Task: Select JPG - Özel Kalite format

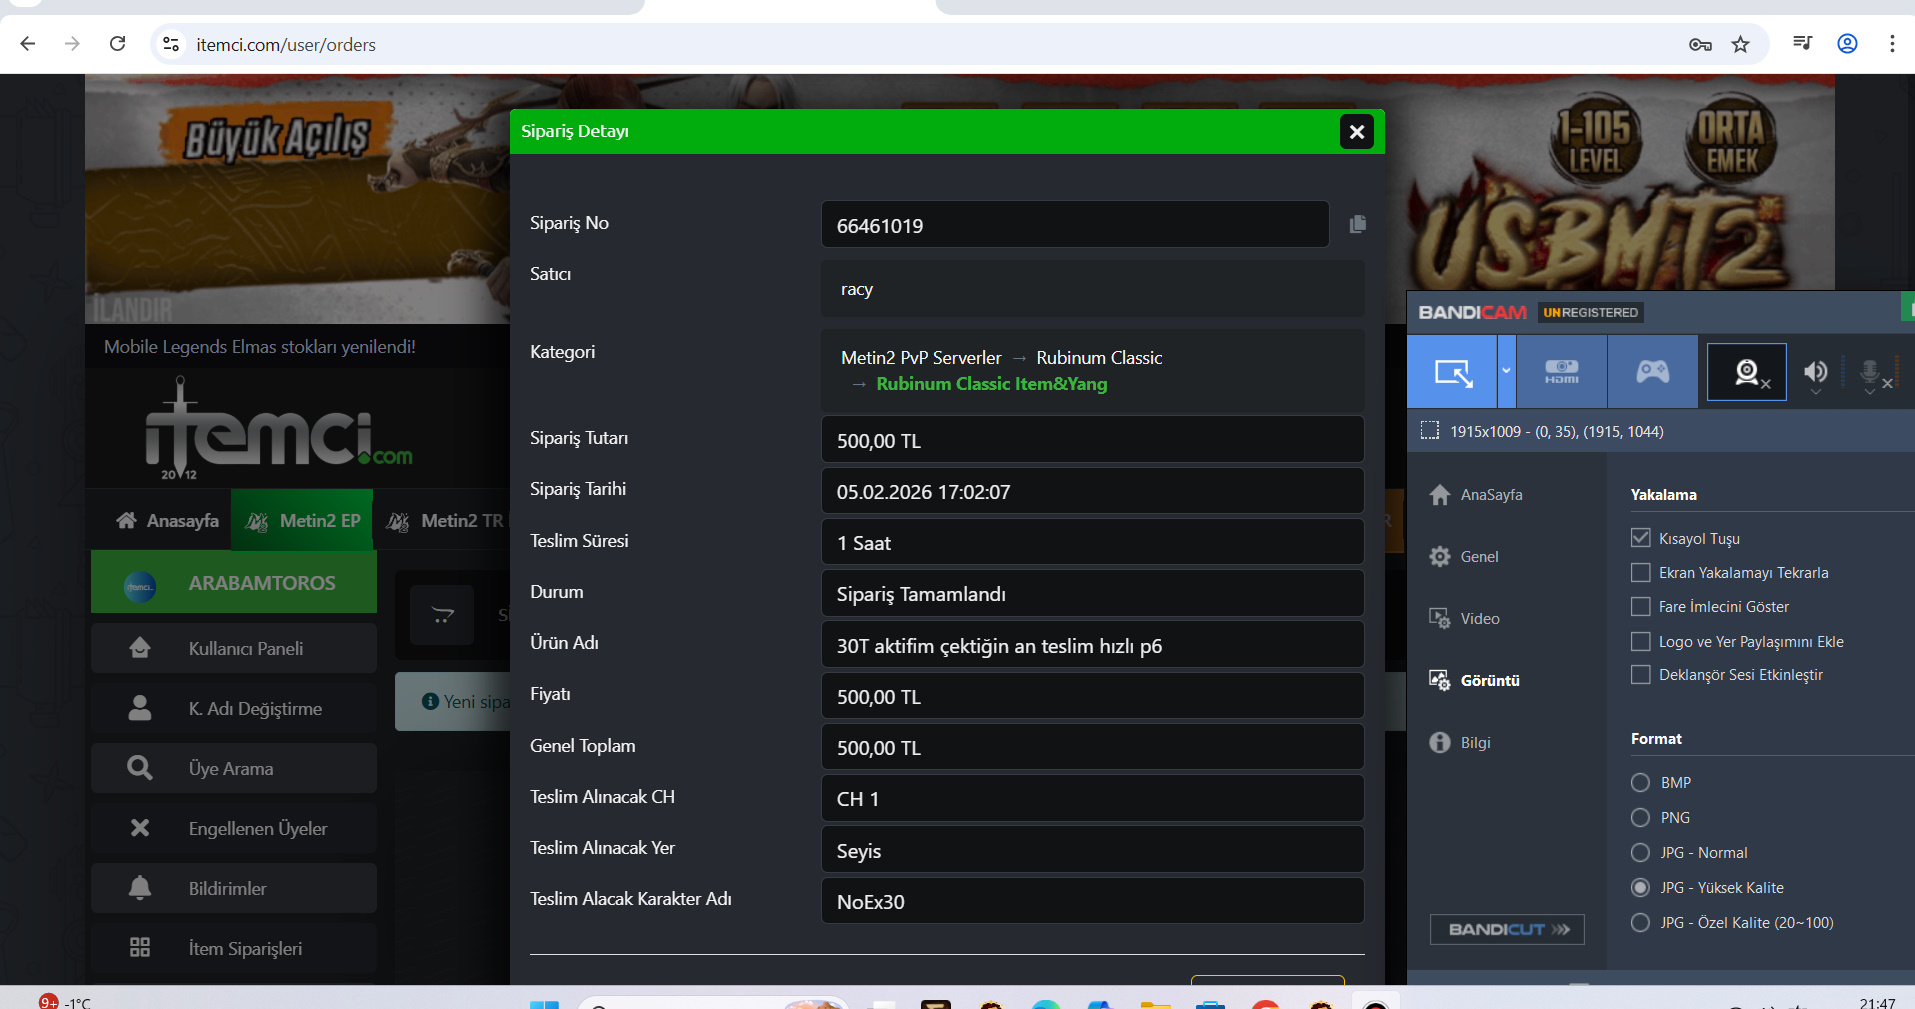Action: tap(1640, 922)
